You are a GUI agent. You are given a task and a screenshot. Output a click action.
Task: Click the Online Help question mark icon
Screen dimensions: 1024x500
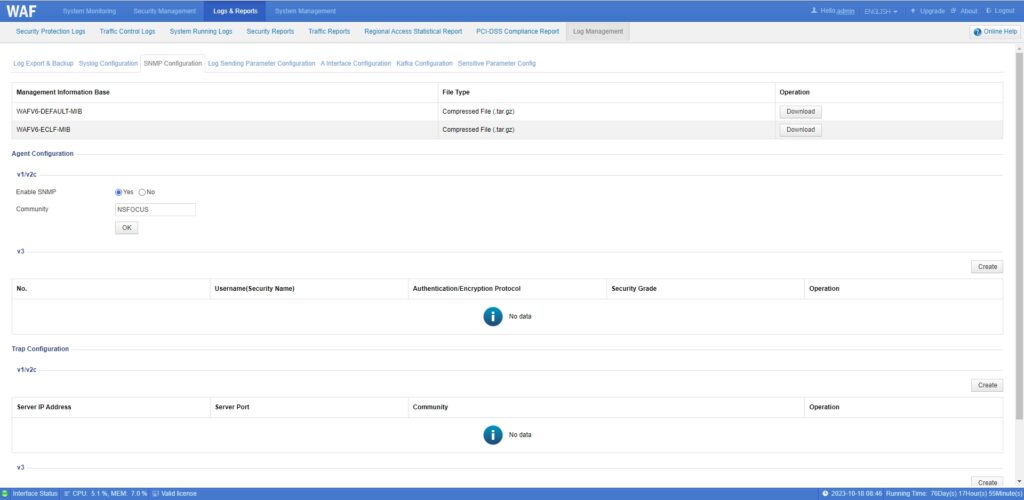[x=978, y=32]
